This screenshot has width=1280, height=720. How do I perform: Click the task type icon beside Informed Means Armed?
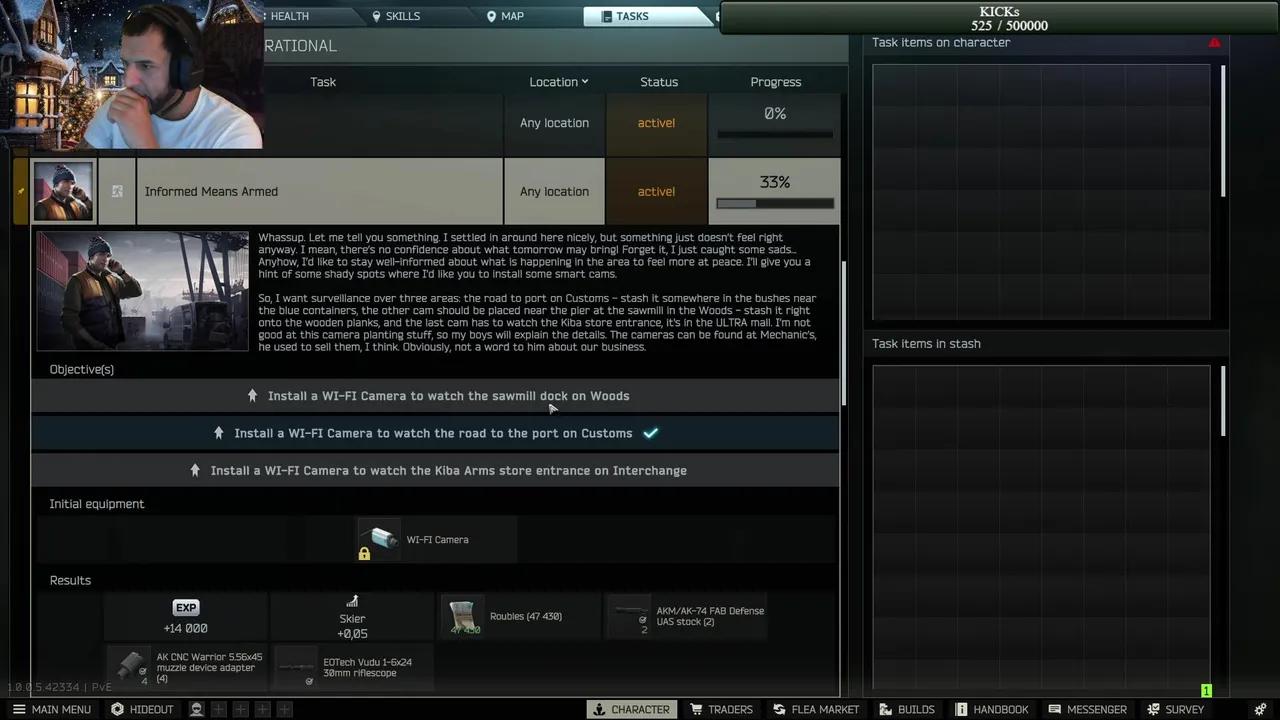117,191
